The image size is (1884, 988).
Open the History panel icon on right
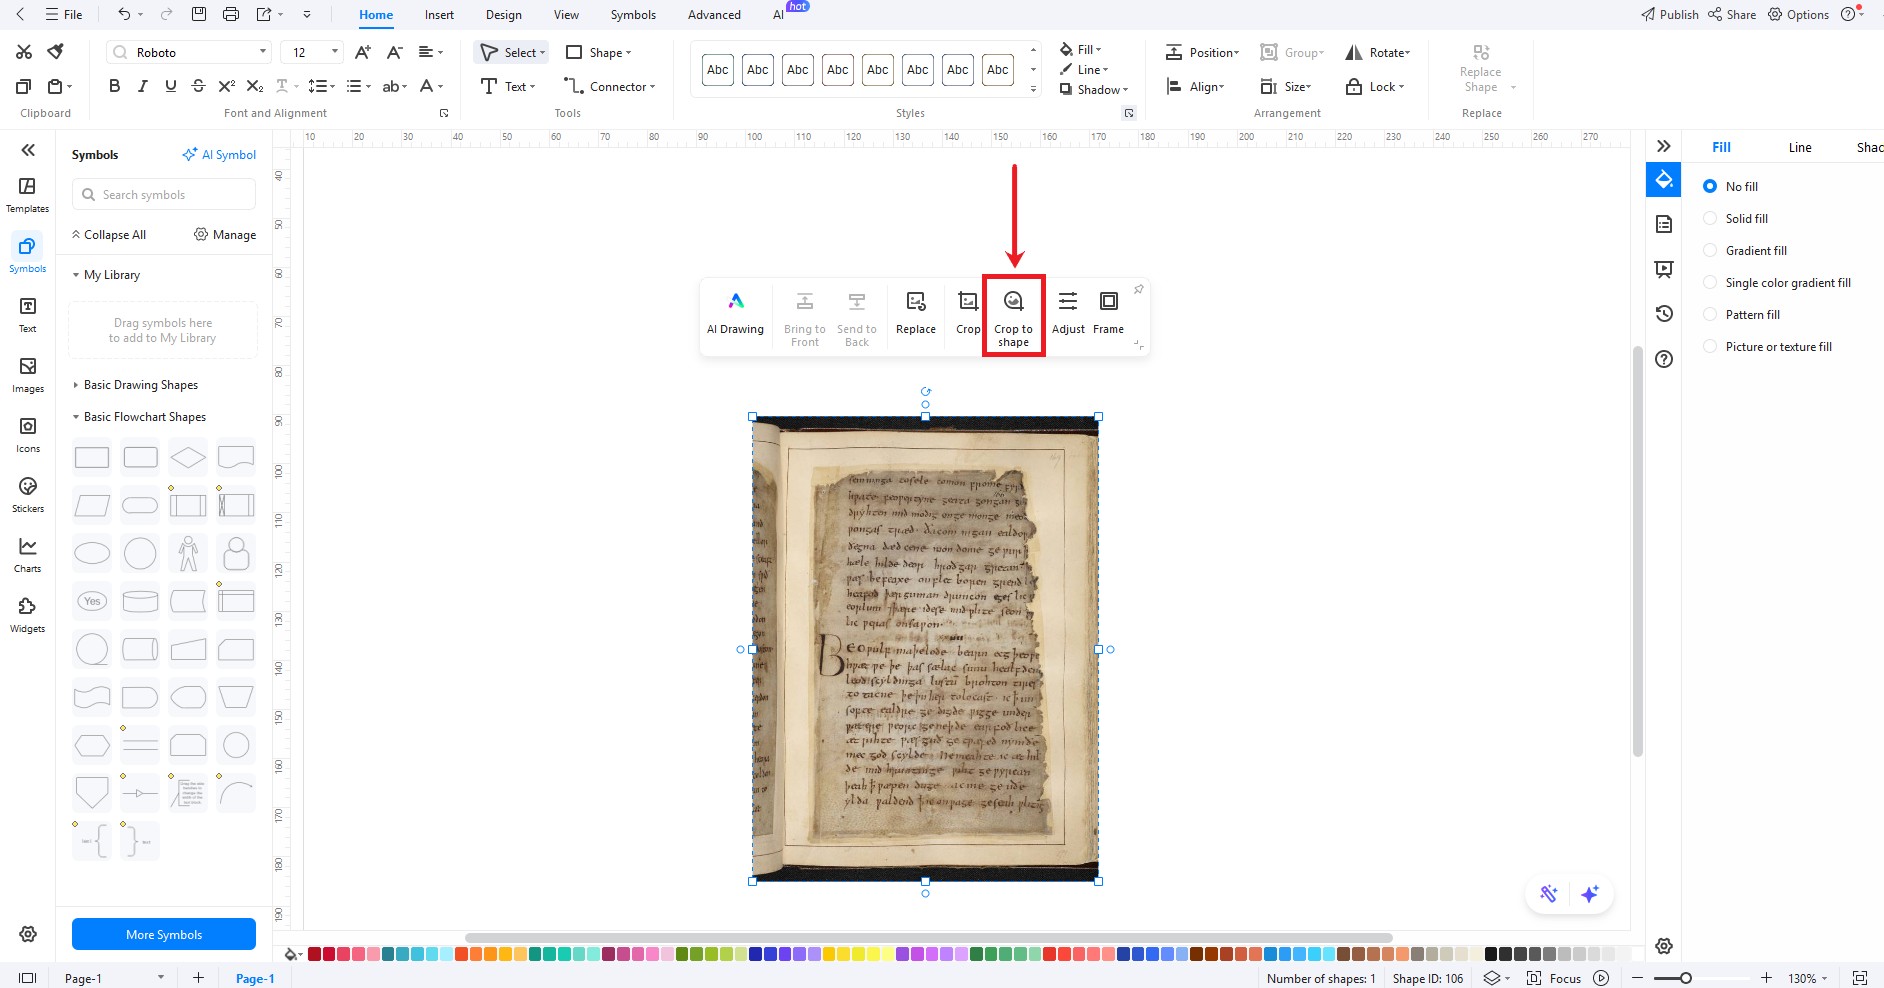[1664, 314]
